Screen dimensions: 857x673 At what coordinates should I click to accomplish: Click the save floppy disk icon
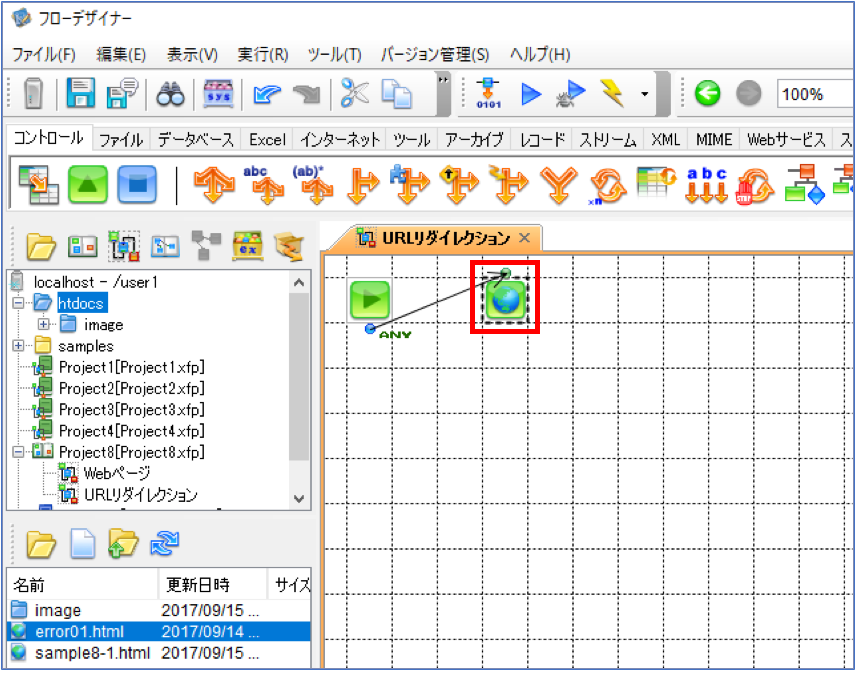coord(81,93)
